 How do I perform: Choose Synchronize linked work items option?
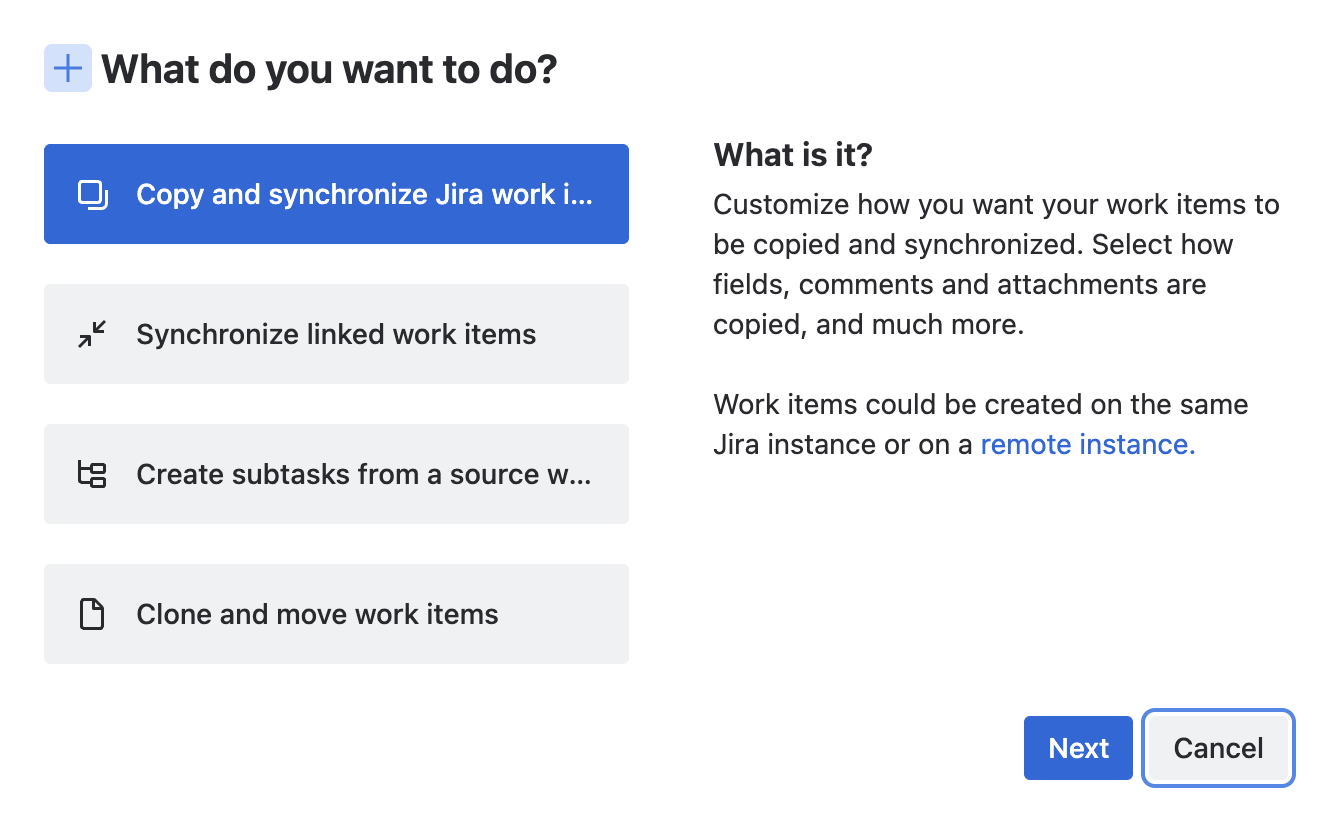click(336, 334)
